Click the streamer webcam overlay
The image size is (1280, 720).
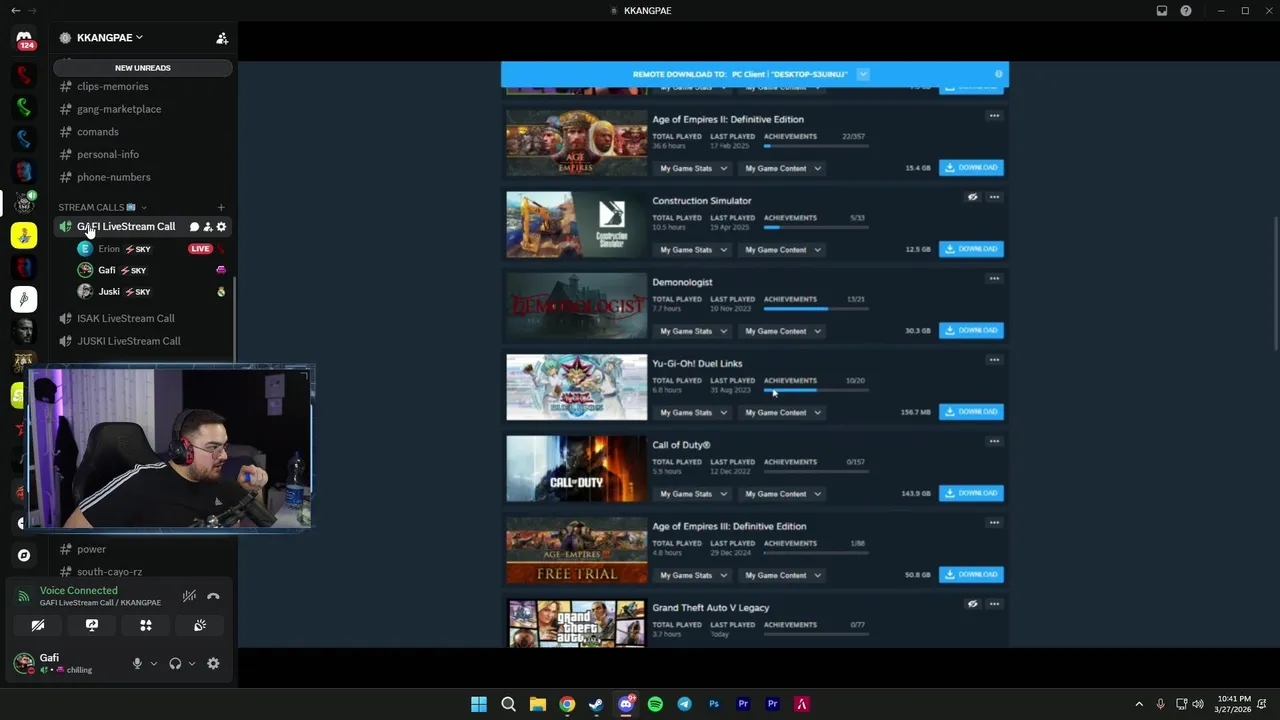click(x=170, y=448)
